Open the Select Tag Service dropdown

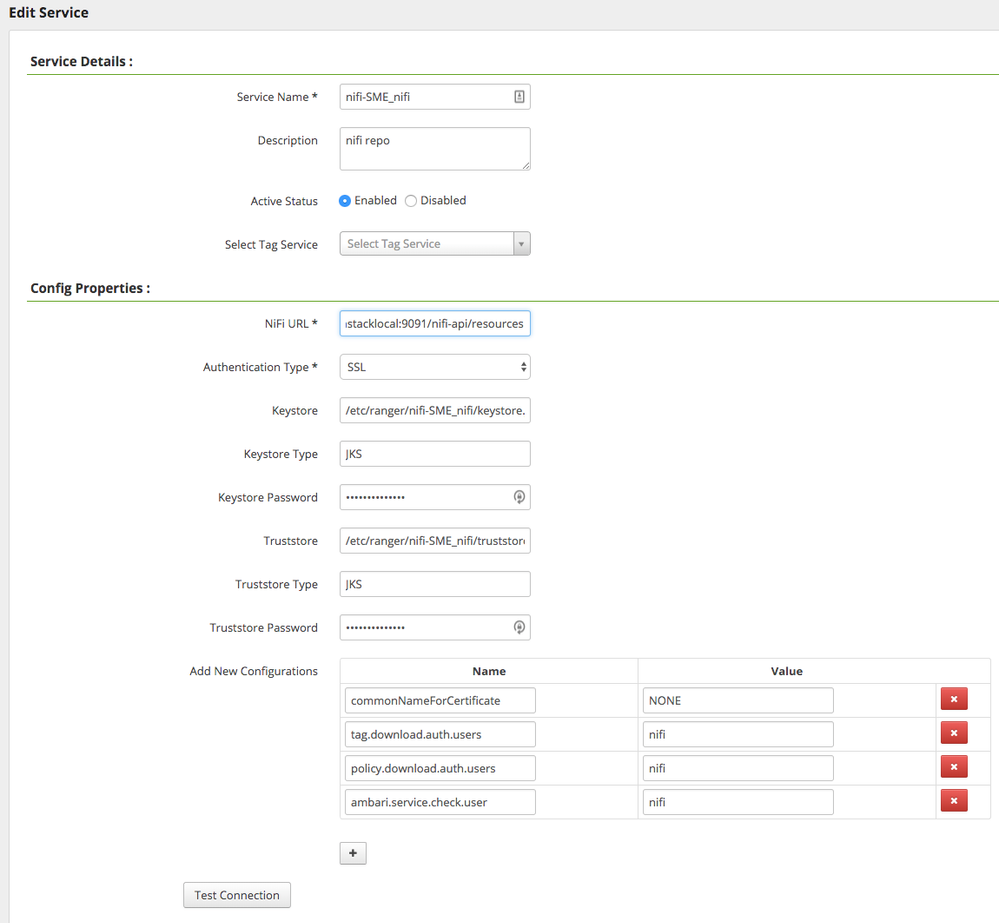point(434,244)
